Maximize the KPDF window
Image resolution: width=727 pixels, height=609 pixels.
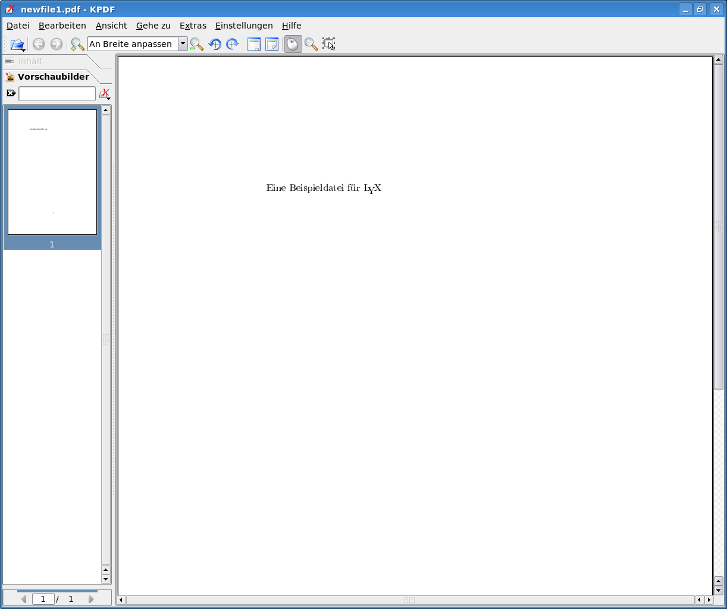(700, 9)
